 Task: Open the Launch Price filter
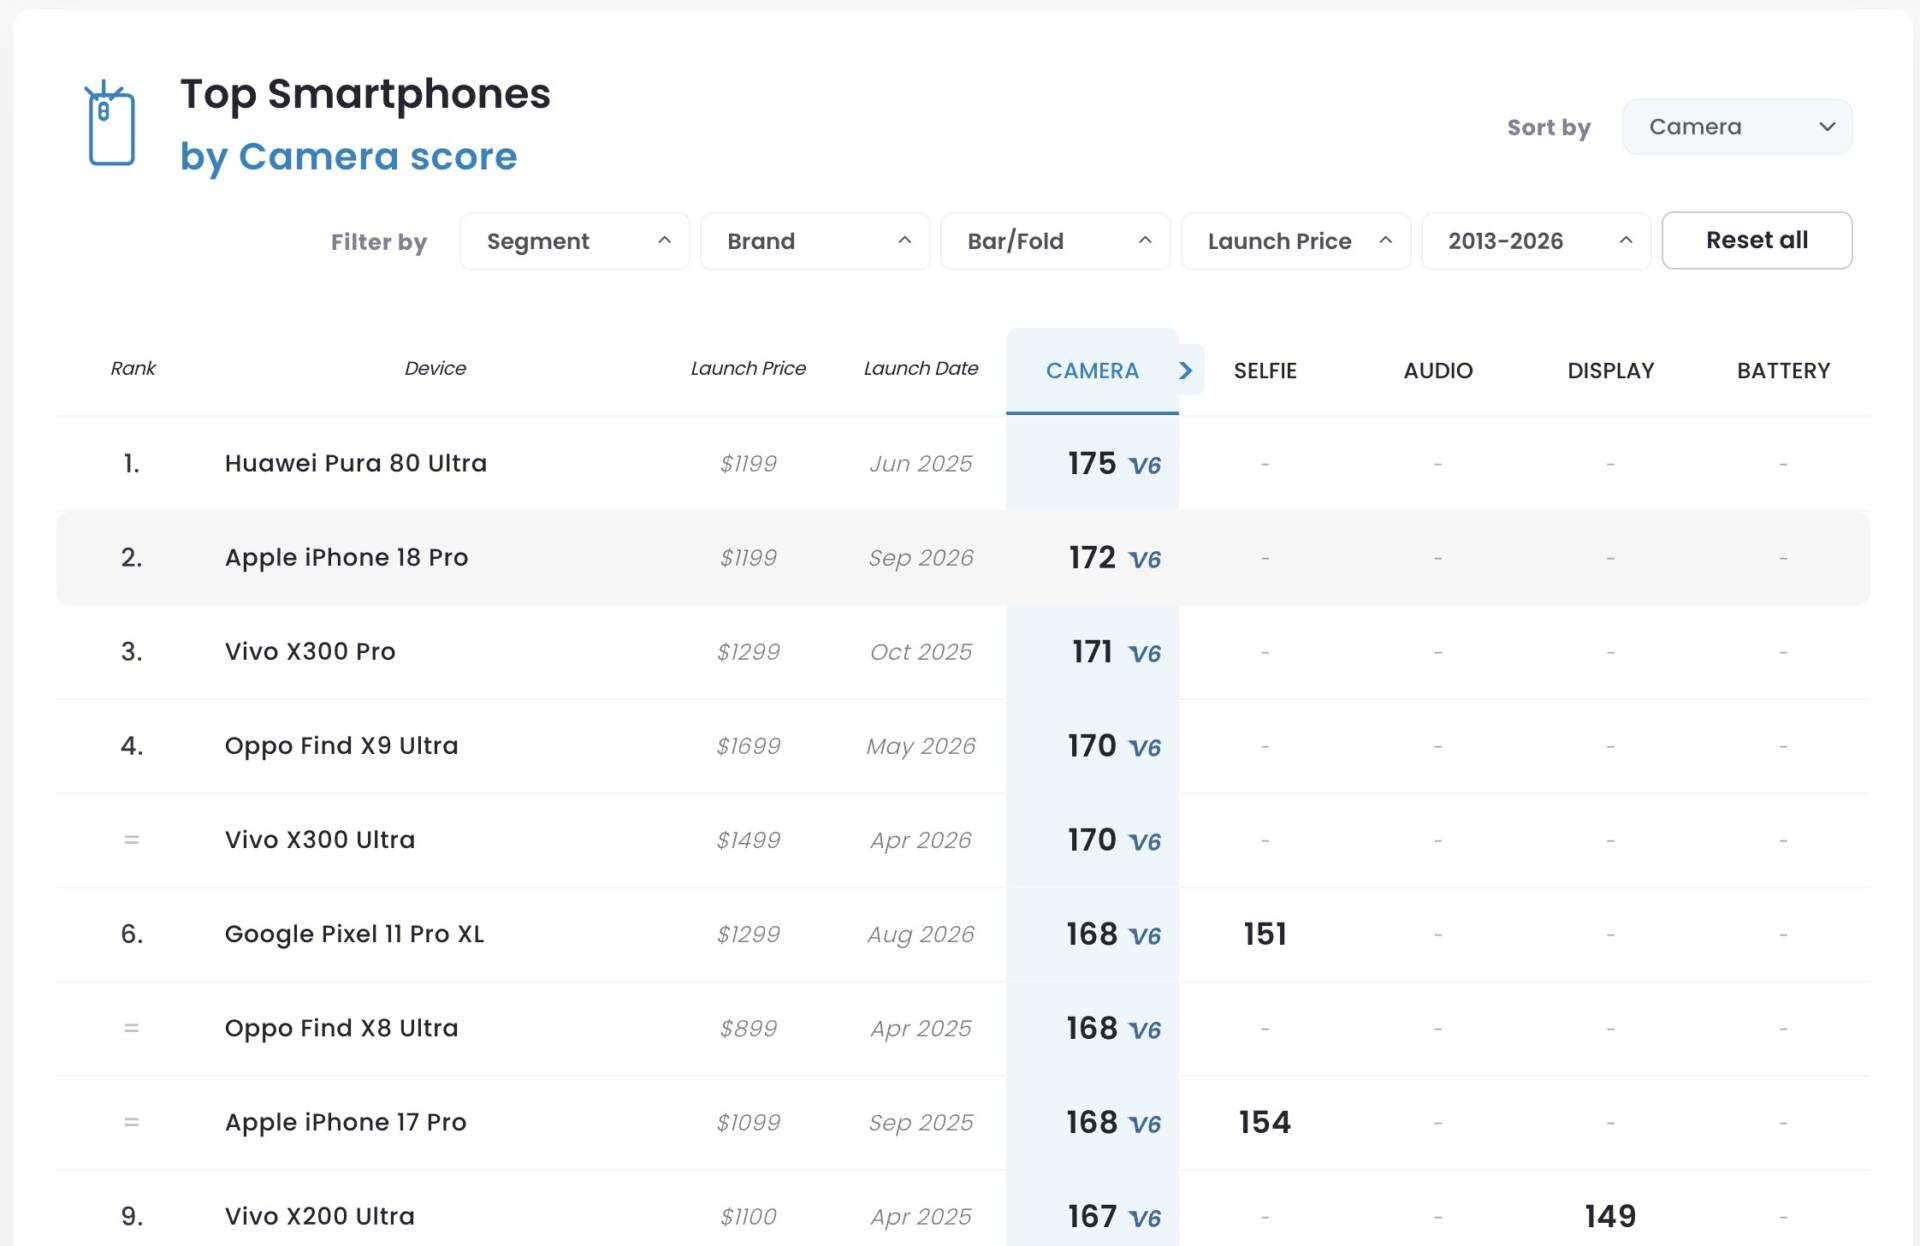pos(1296,241)
